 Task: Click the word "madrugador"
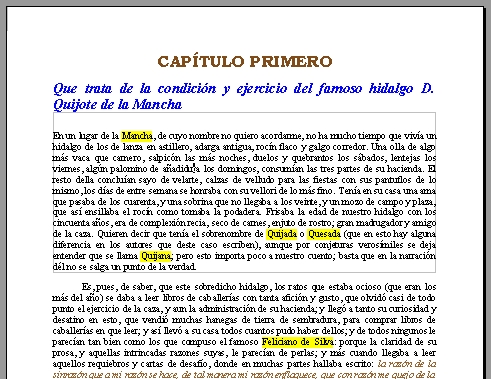379,223
